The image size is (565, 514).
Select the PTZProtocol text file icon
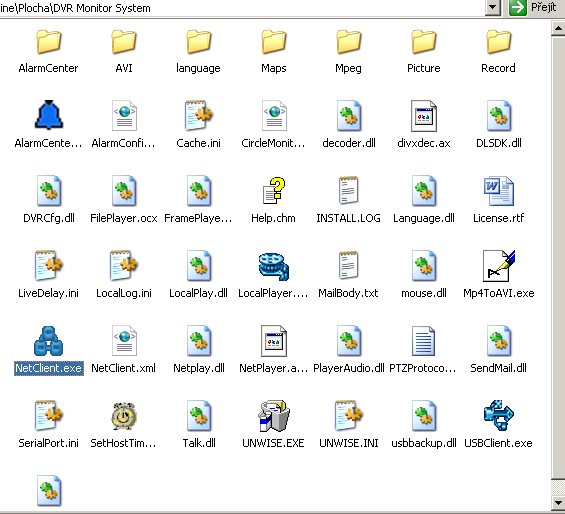[x=423, y=341]
